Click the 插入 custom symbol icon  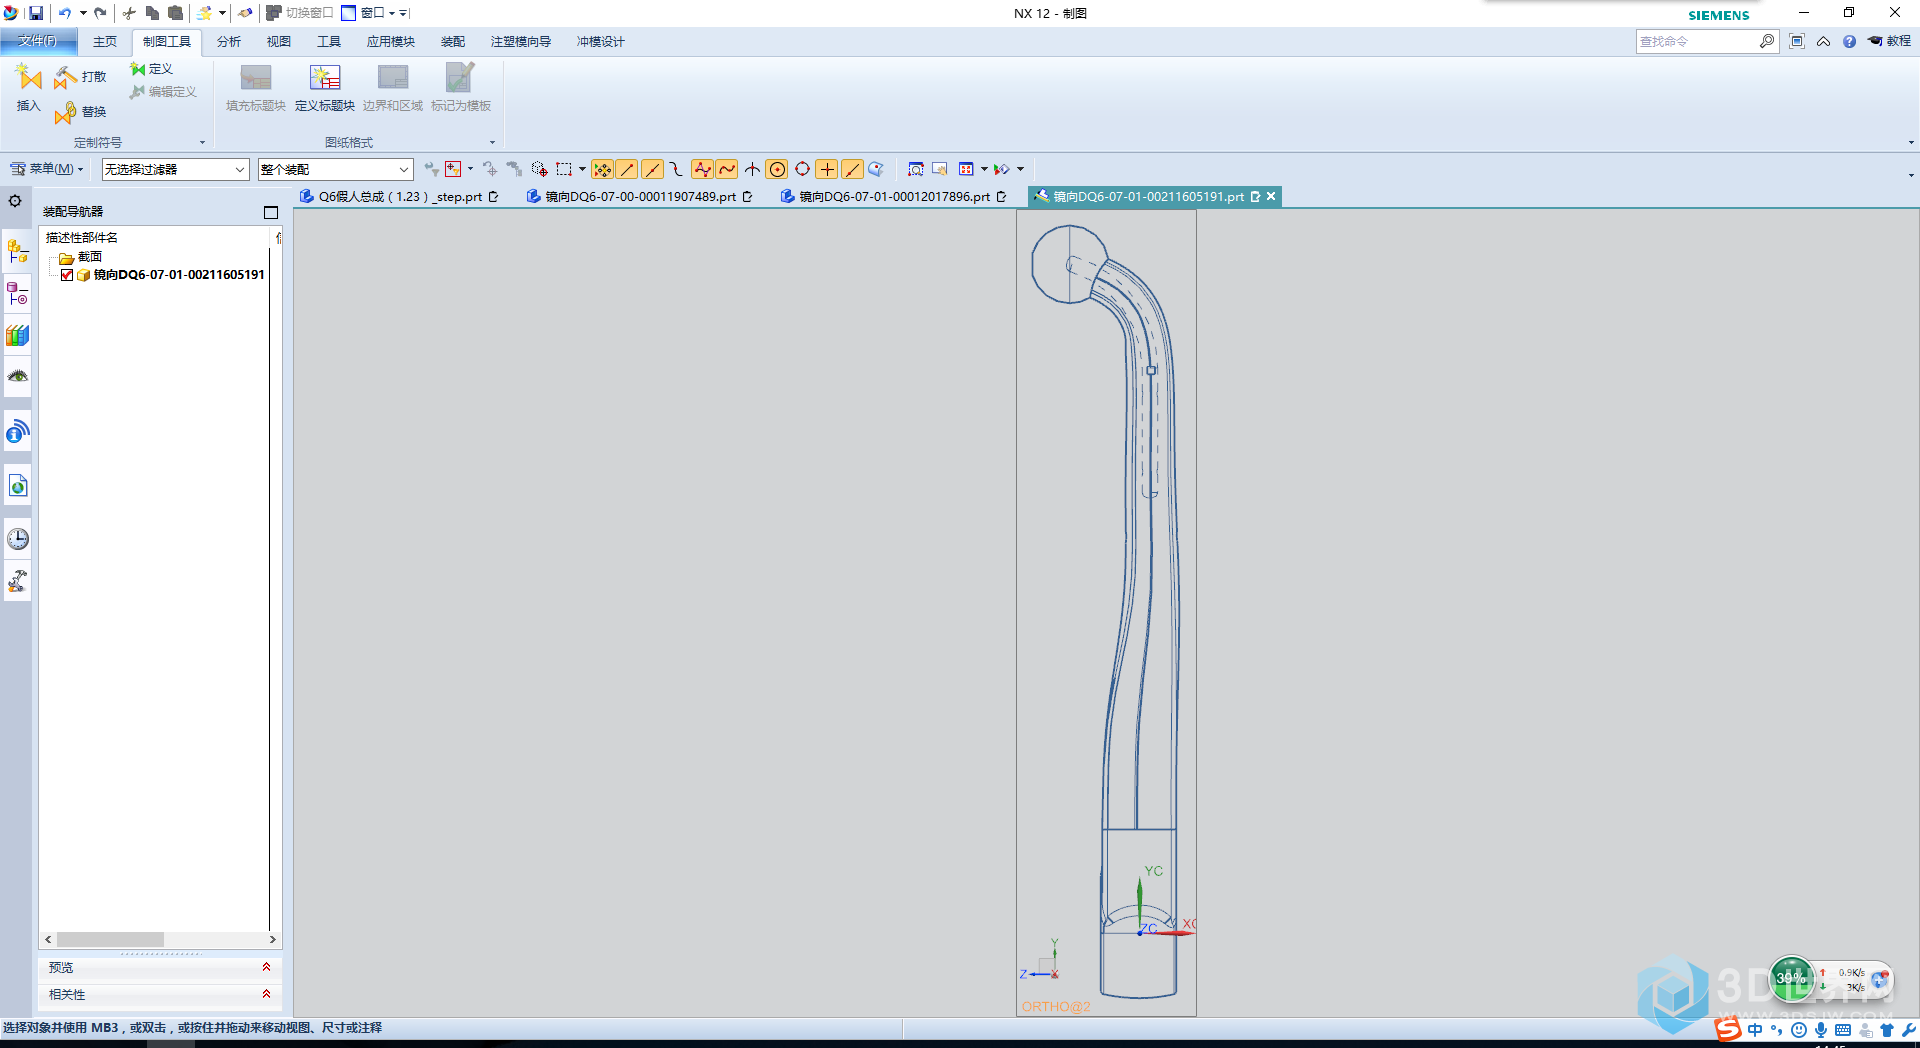28,78
